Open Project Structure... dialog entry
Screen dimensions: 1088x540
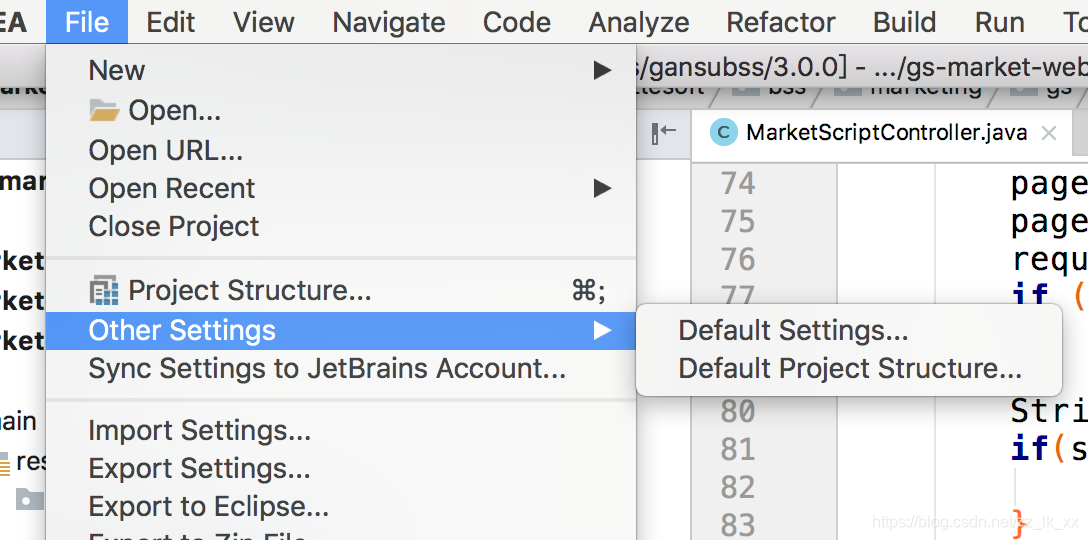(341, 291)
